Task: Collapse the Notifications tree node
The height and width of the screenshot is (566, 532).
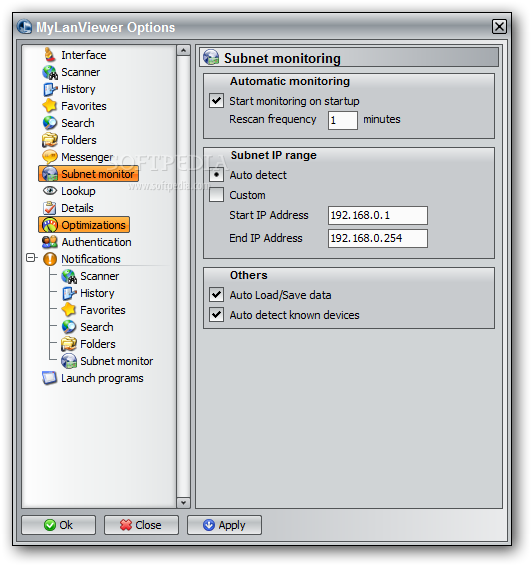Action: tap(31, 258)
